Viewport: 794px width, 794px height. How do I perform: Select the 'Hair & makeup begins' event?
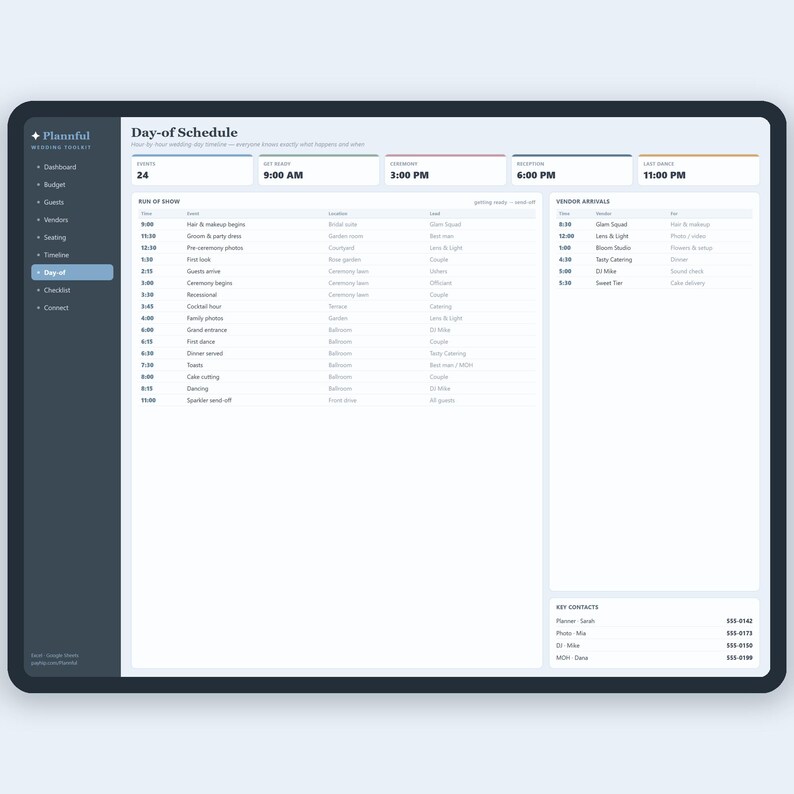click(337, 224)
